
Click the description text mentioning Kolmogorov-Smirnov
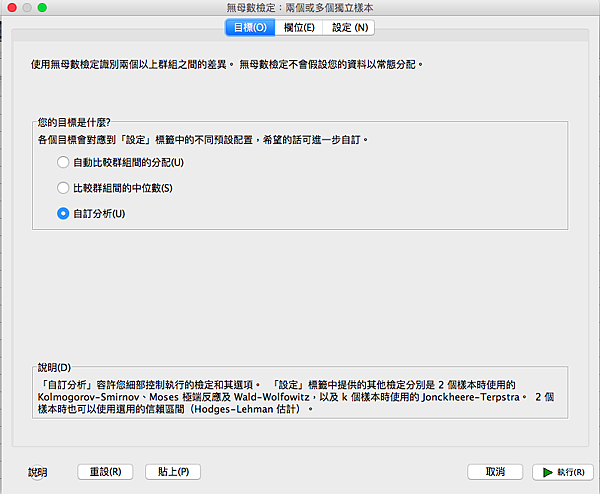click(x=296, y=397)
